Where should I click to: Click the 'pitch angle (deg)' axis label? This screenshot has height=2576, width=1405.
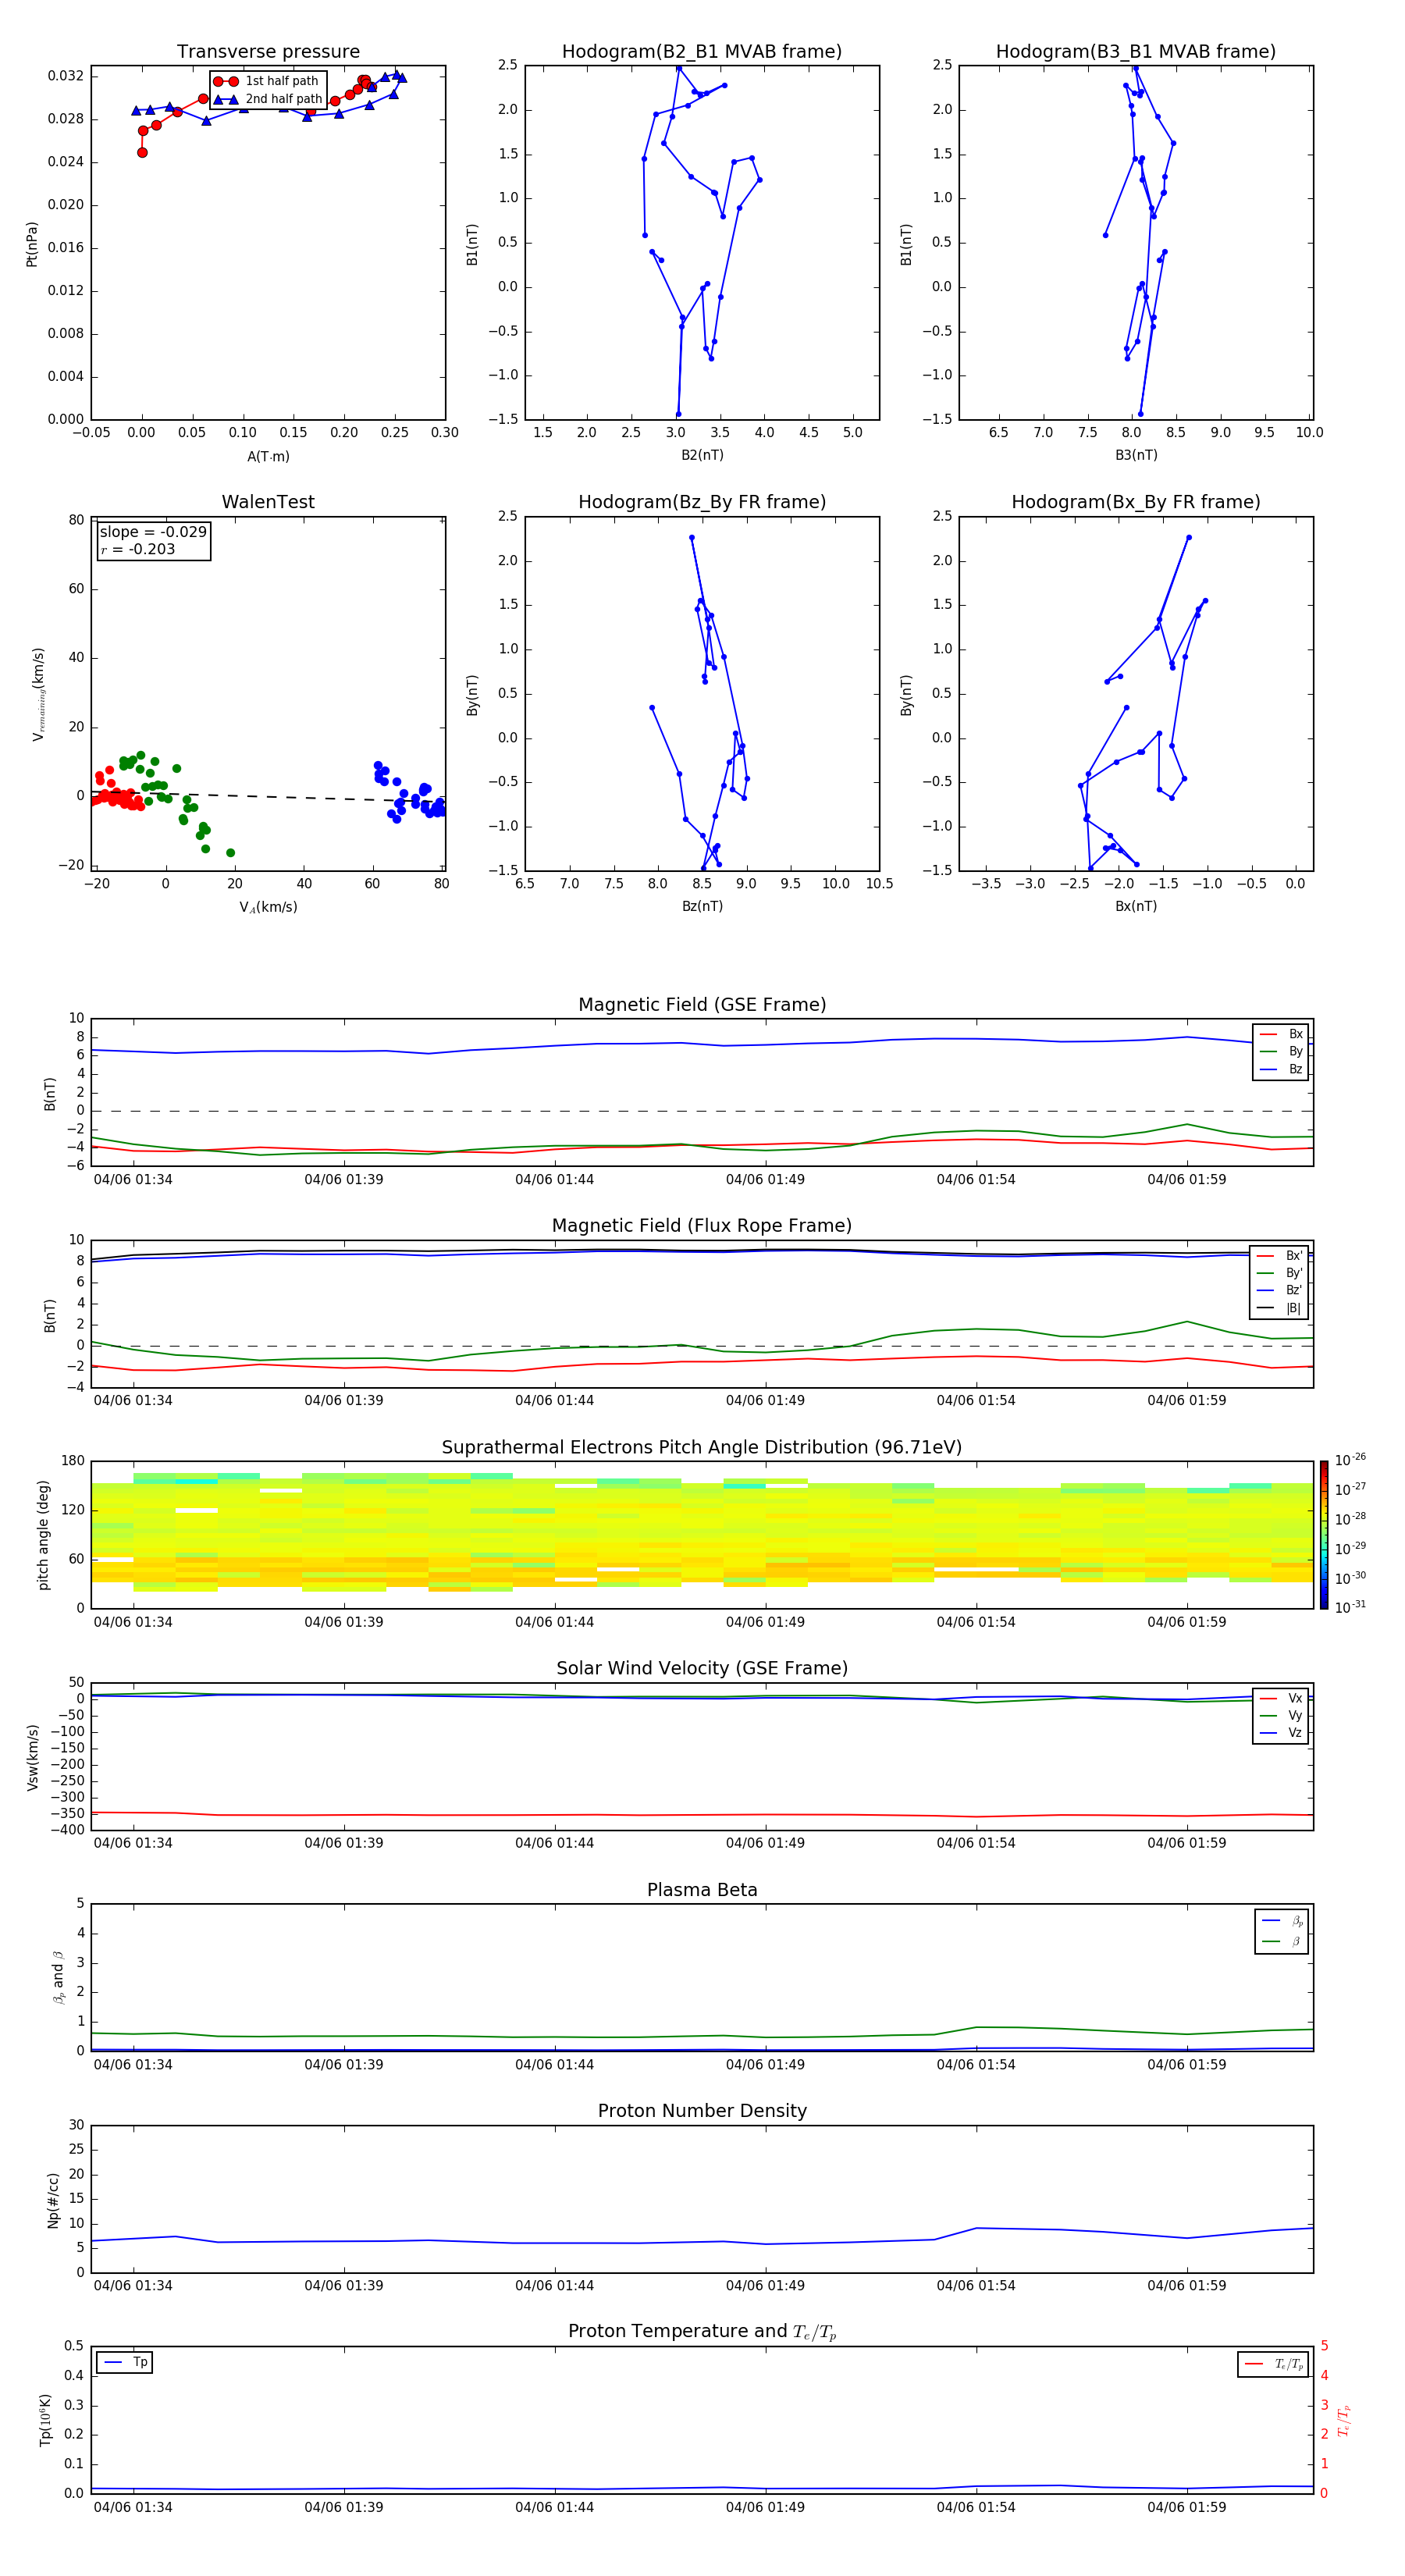(x=43, y=1535)
